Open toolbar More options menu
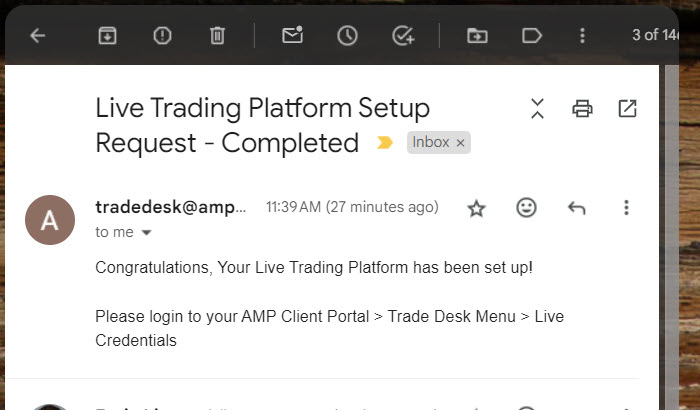This screenshot has height=410, width=700. pyautogui.click(x=583, y=35)
